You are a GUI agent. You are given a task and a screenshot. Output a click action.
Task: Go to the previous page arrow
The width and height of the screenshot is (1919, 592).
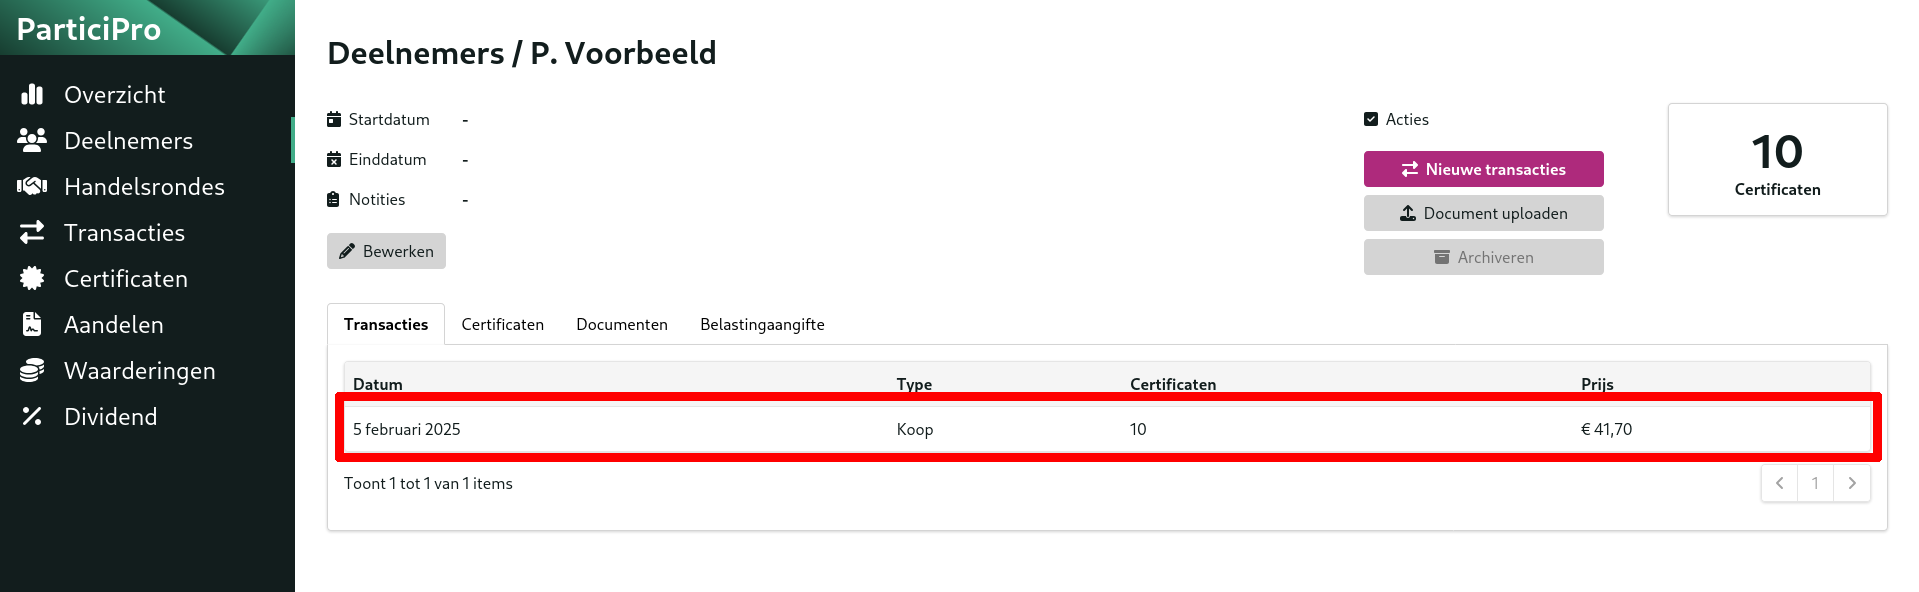click(1779, 483)
